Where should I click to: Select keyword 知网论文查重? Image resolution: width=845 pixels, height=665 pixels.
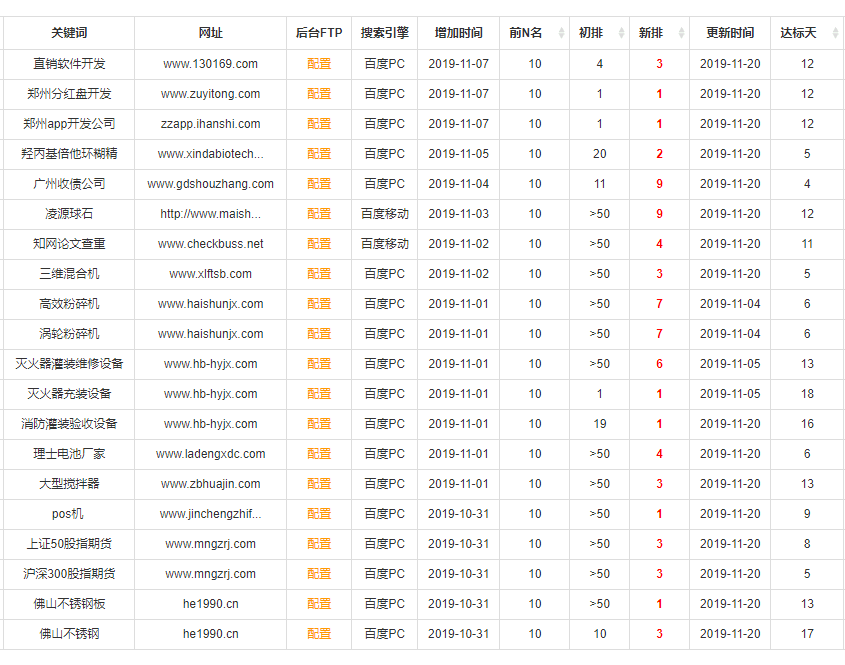point(69,244)
